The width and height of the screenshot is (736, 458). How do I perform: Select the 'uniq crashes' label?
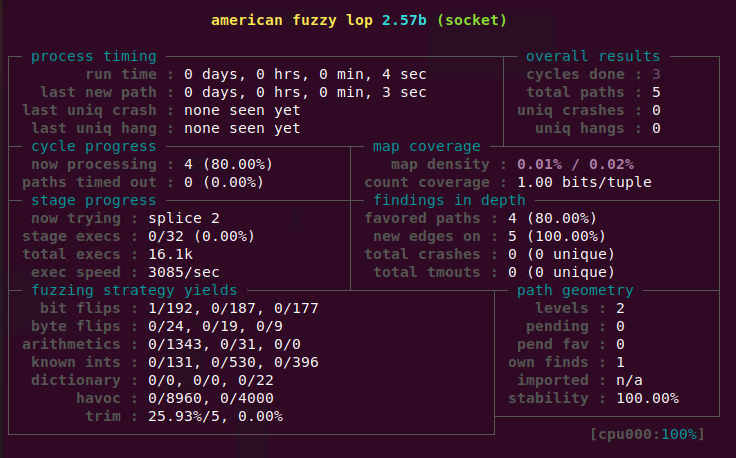571,110
